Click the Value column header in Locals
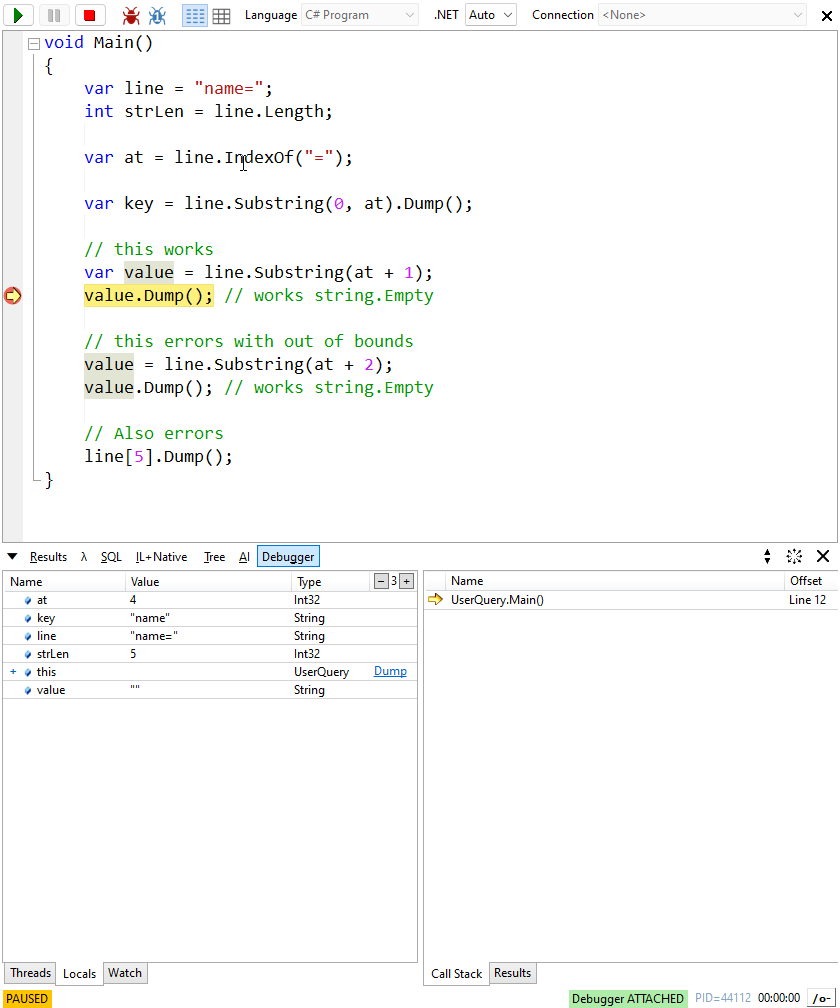This screenshot has width=840, height=1008. click(x=208, y=582)
